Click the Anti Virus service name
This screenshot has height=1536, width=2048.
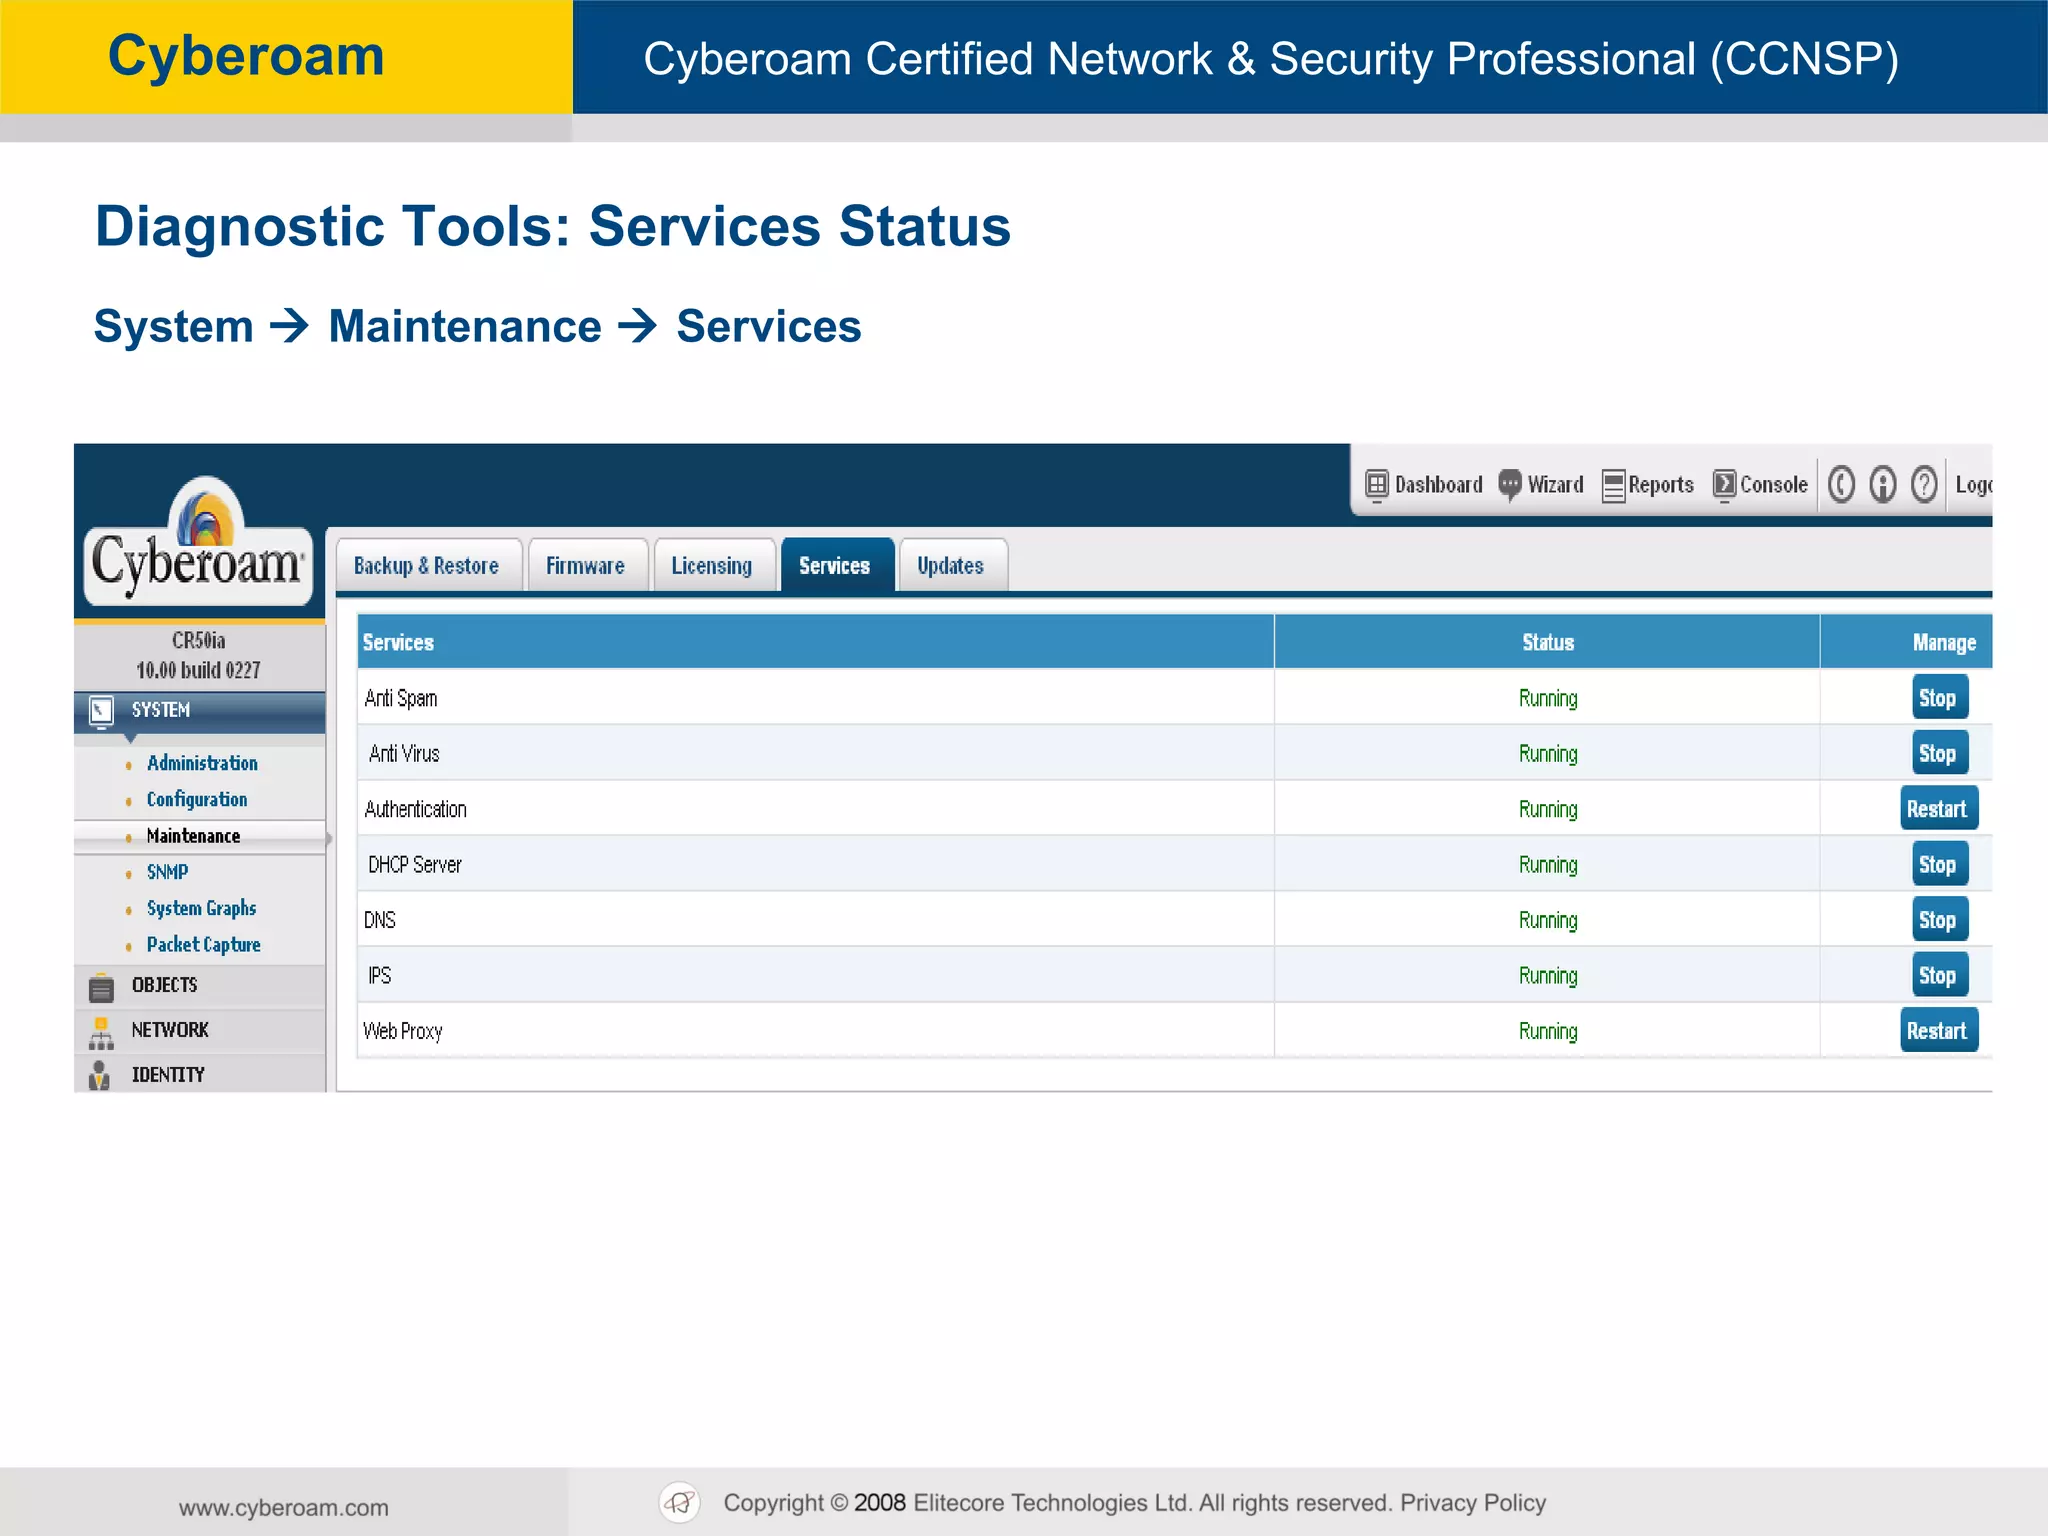[x=404, y=754]
